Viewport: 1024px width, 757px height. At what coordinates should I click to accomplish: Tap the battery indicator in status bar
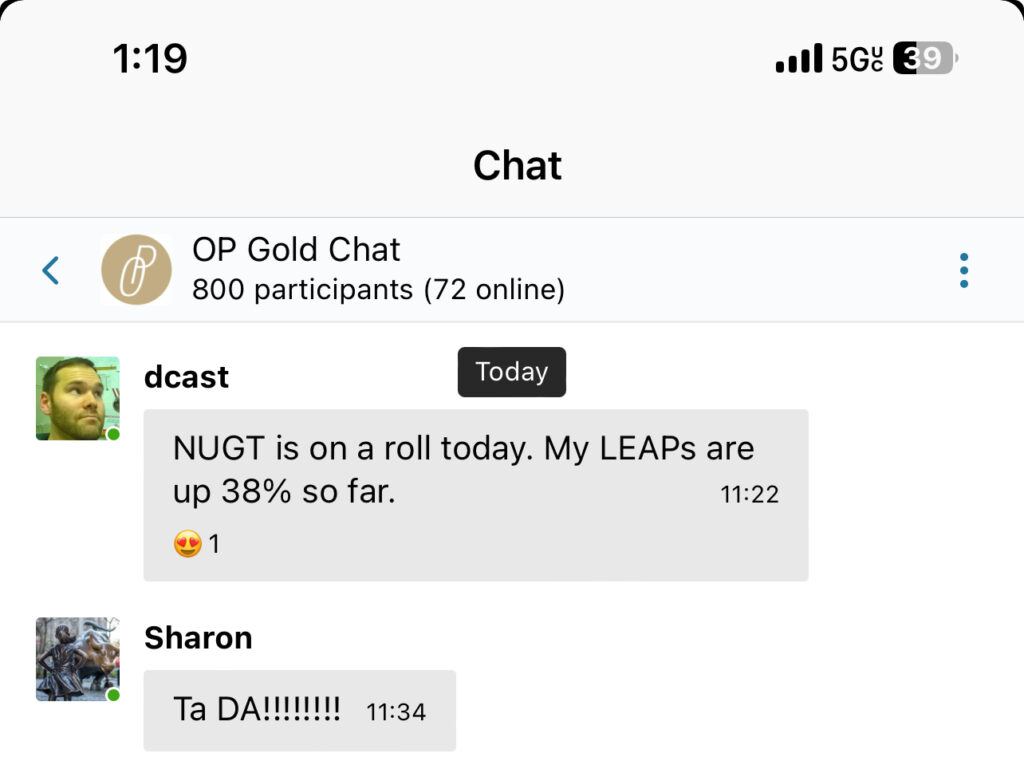click(924, 59)
